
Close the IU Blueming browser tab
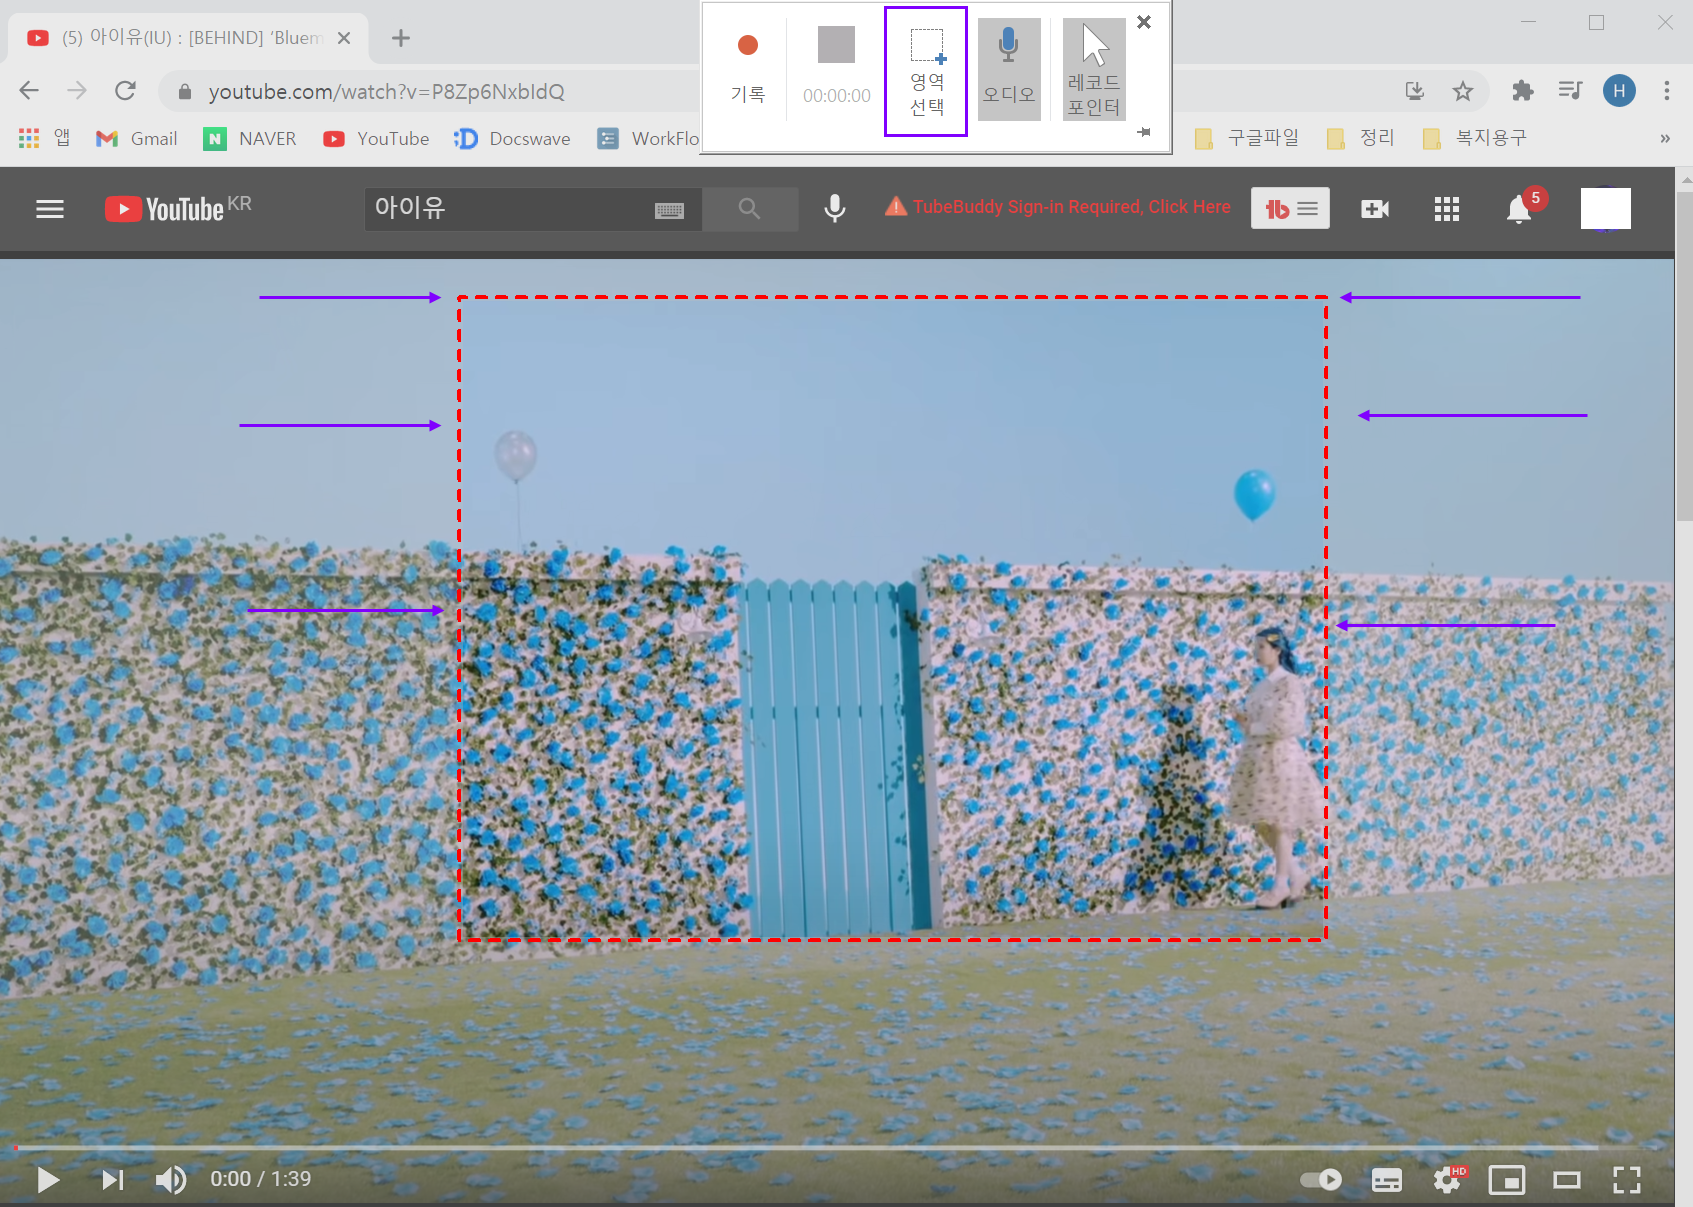click(344, 38)
